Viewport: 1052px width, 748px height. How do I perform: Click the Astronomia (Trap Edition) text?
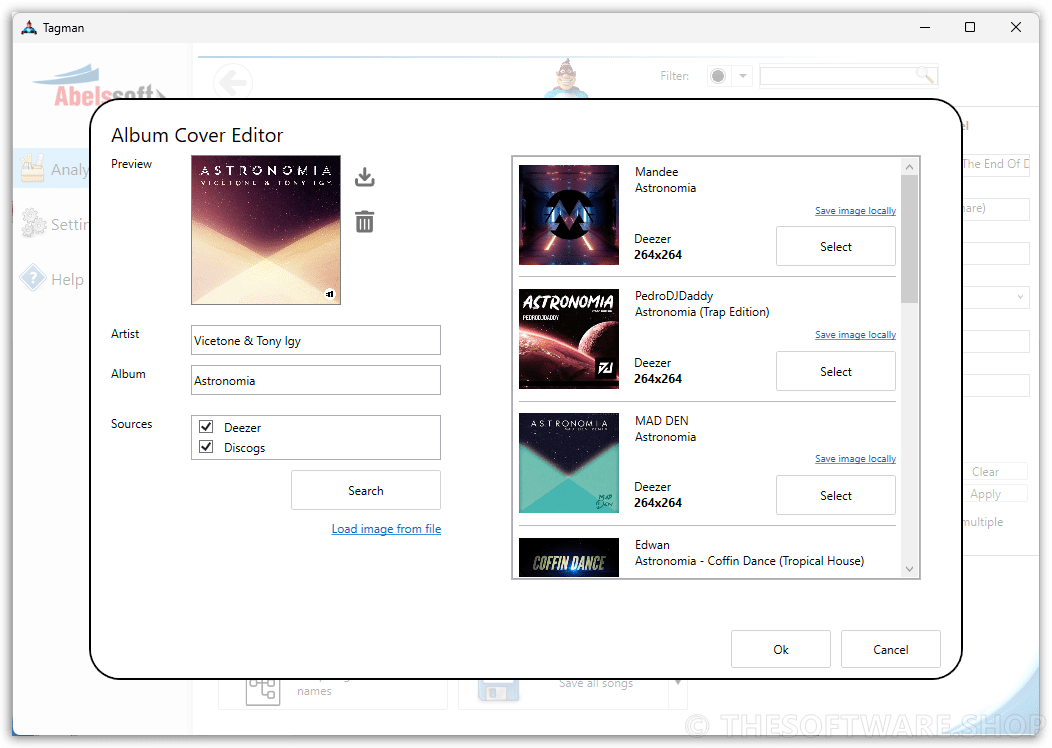(x=702, y=312)
